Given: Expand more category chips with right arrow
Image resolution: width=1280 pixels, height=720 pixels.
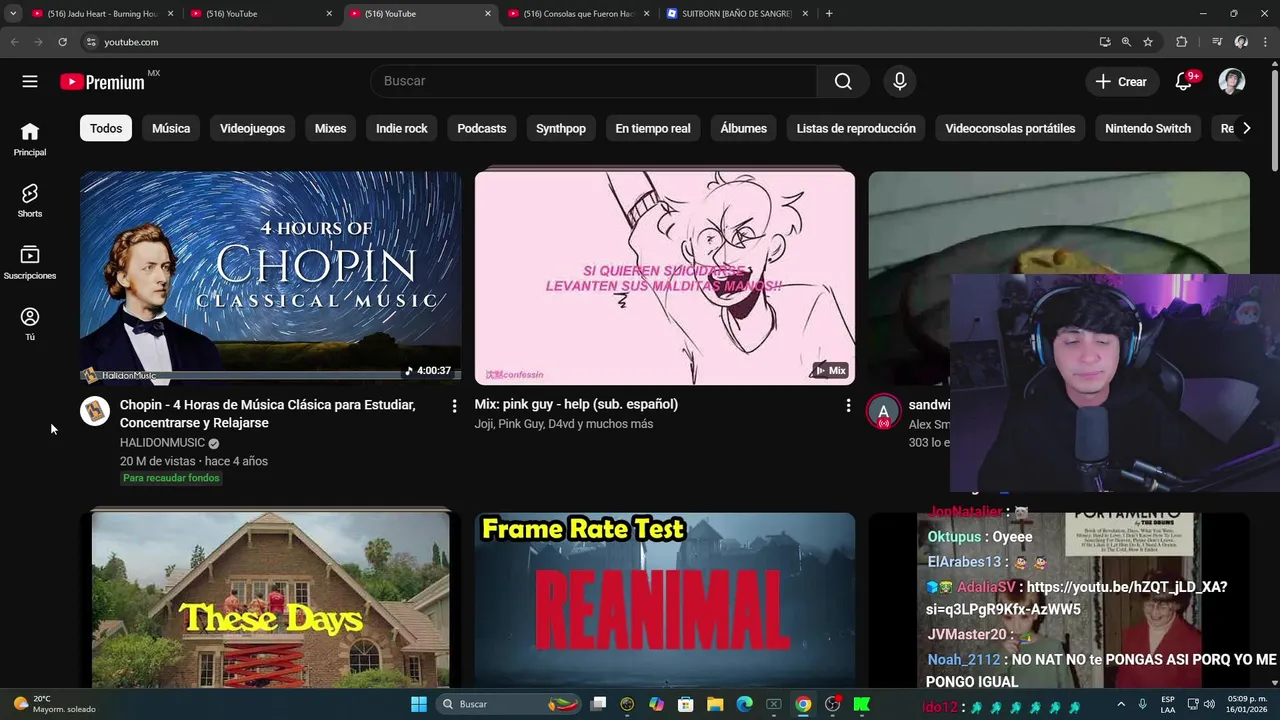Looking at the screenshot, I should (1246, 128).
